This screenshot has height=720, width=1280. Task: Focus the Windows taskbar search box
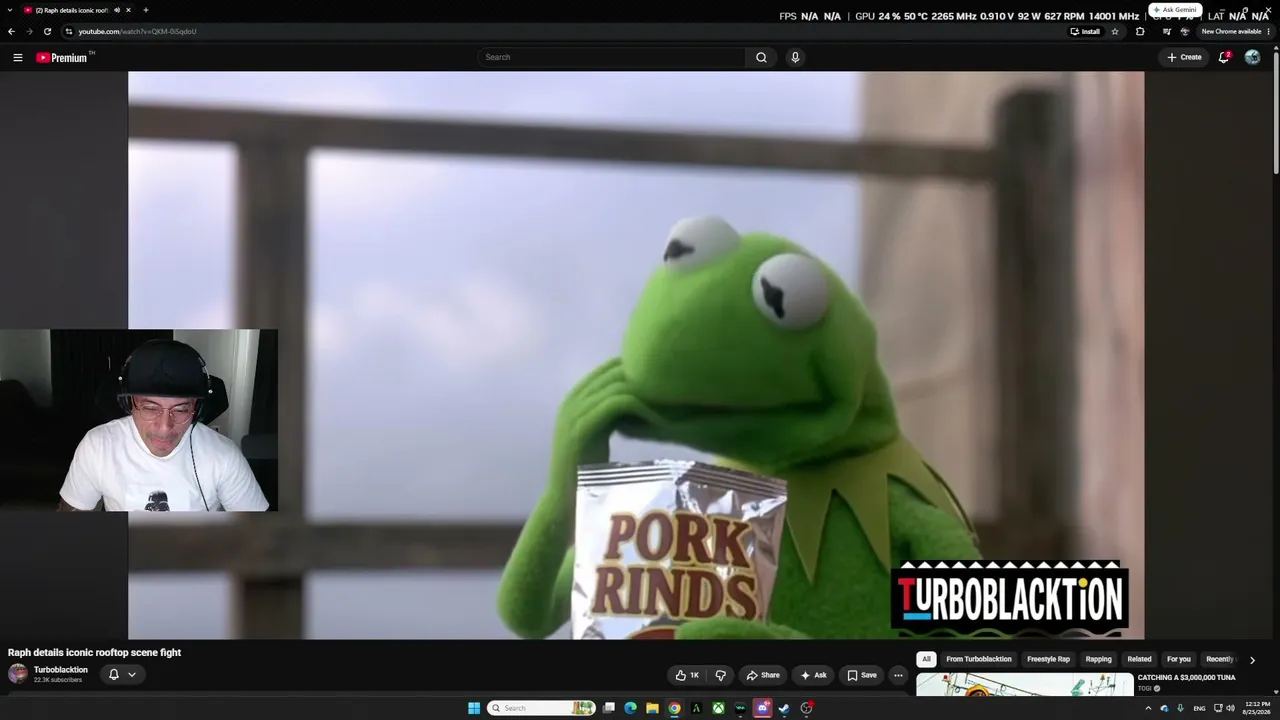click(x=541, y=708)
